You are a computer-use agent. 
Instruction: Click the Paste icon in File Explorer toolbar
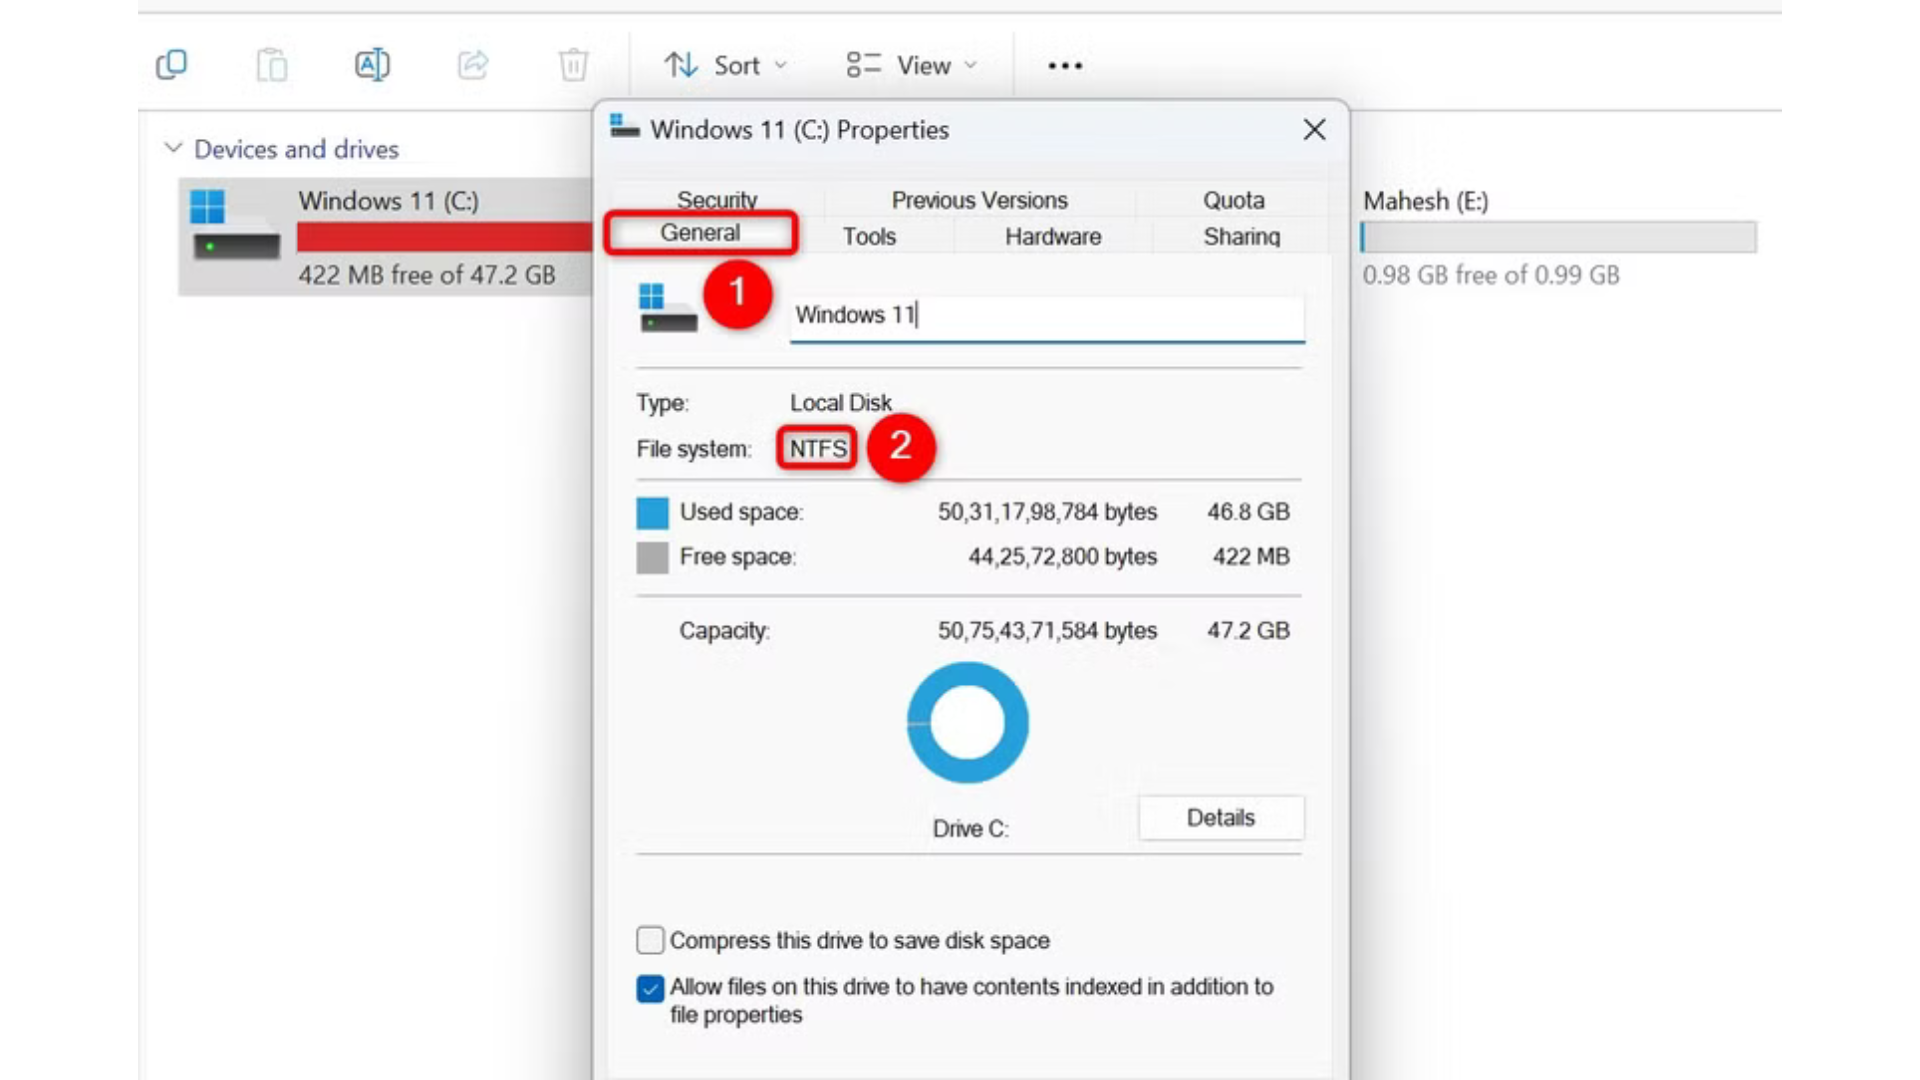tap(272, 65)
